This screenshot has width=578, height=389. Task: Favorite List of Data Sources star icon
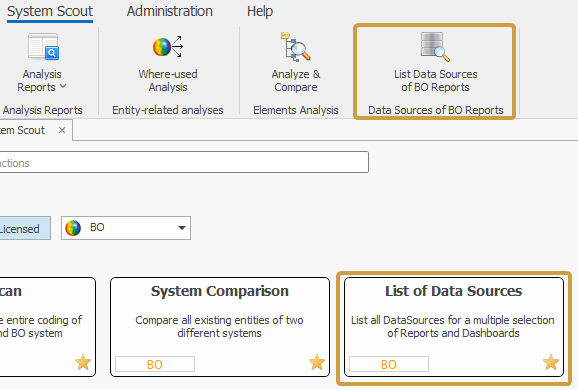(551, 362)
